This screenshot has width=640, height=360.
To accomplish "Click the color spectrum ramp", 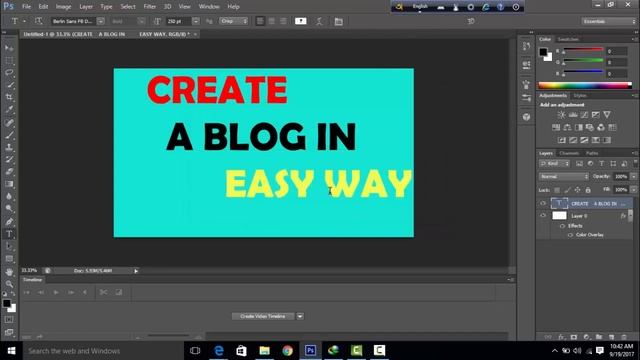I will point(585,85).
